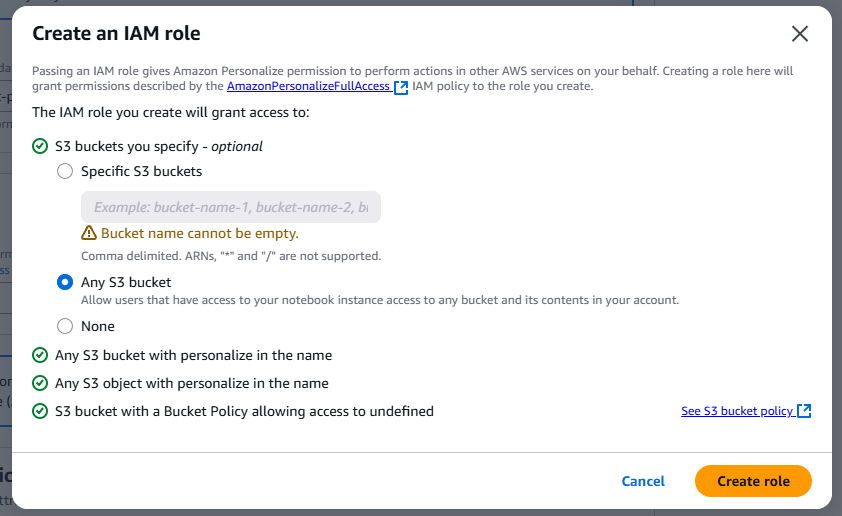Click the external link icon beside AmazonPersonalizeFullAccess
Image resolution: width=842 pixels, height=516 pixels.
401,87
